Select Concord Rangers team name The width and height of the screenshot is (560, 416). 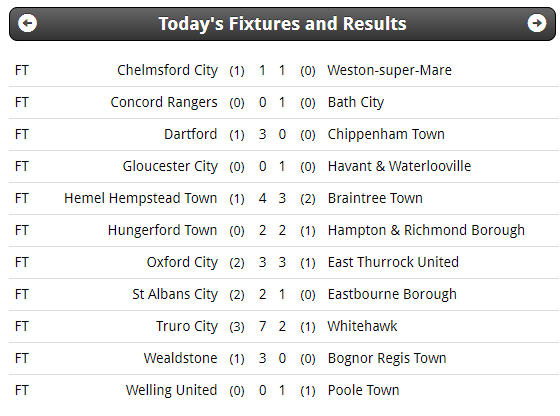tap(164, 102)
